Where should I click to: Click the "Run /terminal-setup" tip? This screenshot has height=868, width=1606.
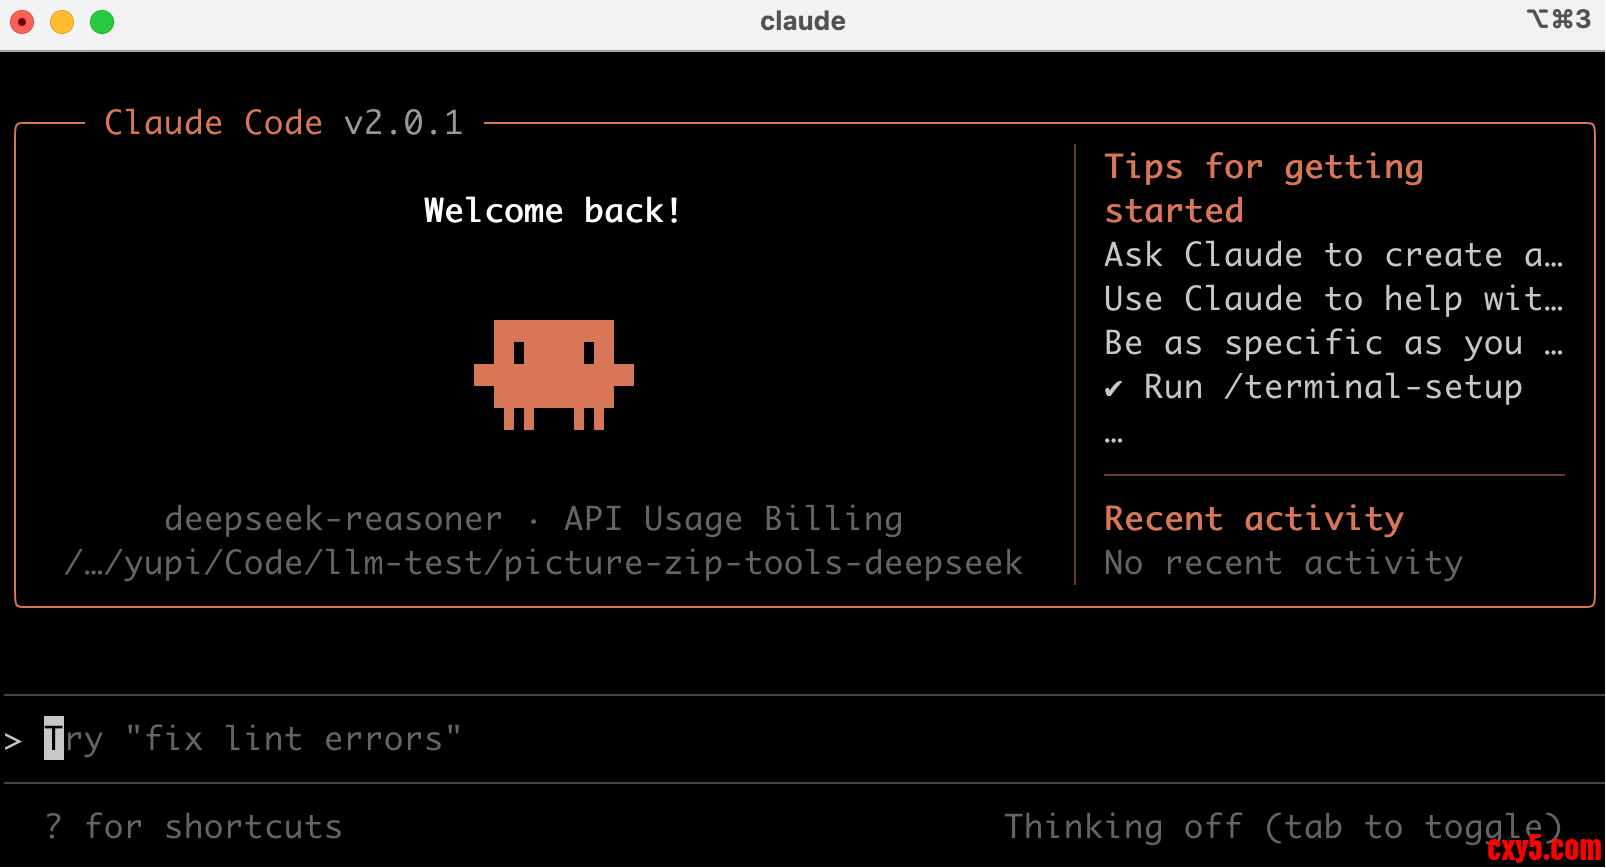[x=1333, y=387]
